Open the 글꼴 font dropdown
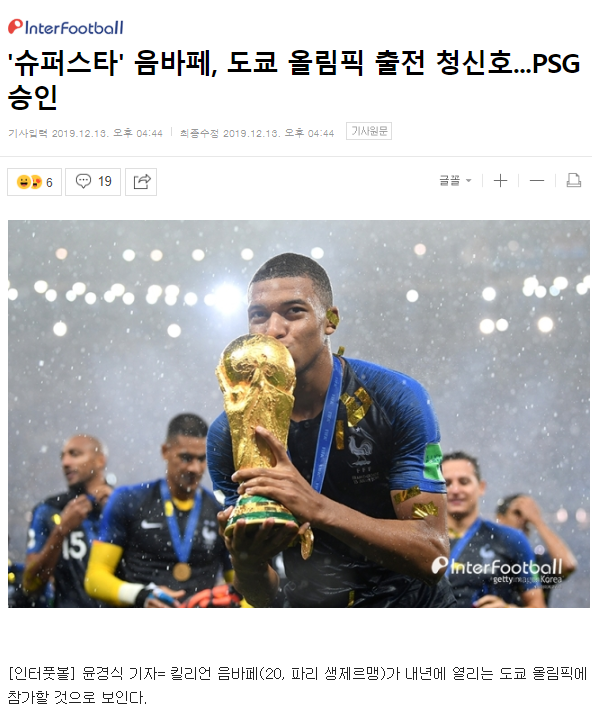The height and width of the screenshot is (720, 614). [x=455, y=180]
